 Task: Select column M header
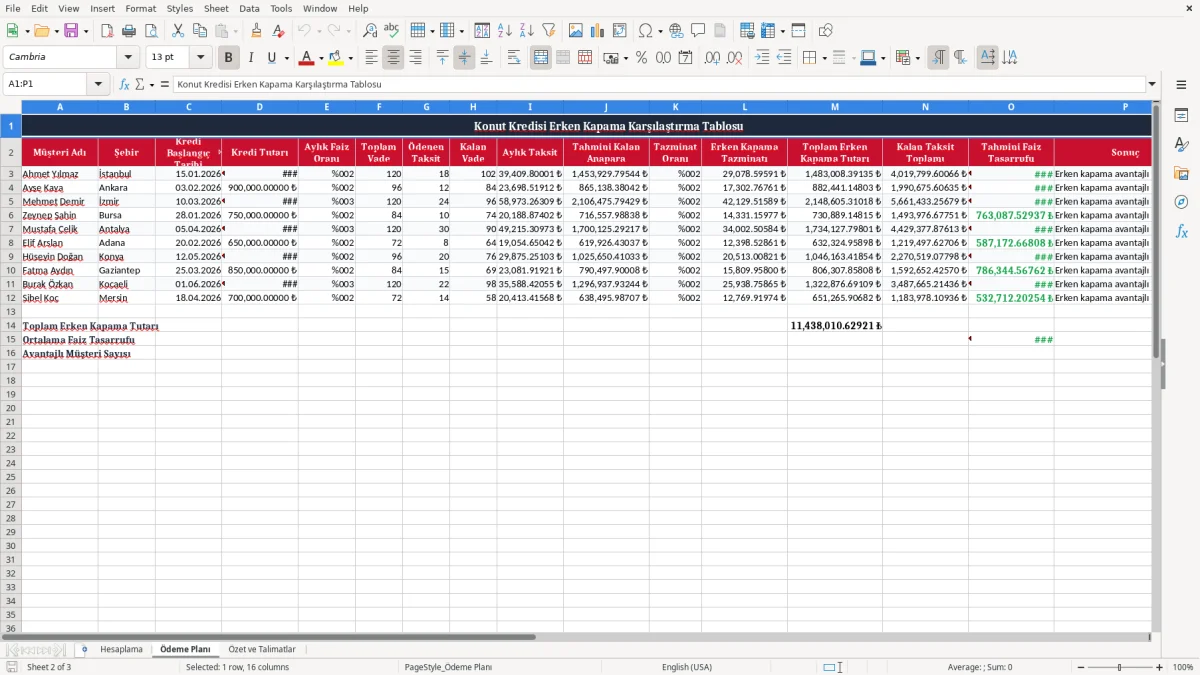point(835,106)
